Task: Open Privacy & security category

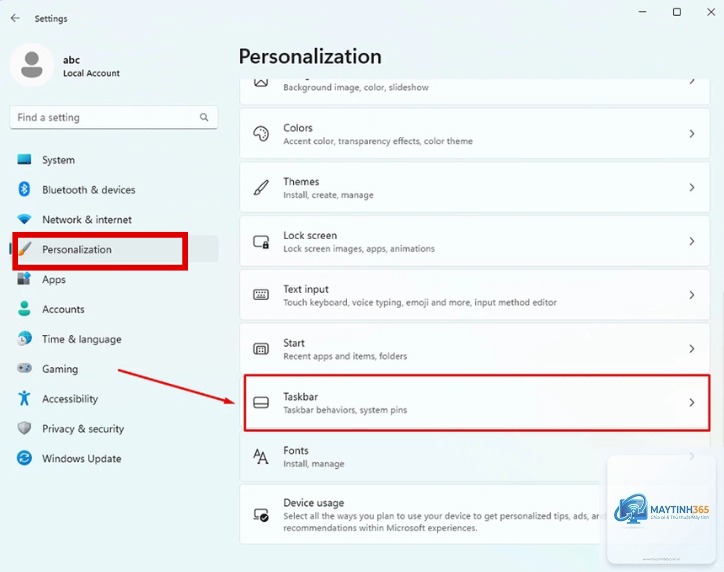Action: [x=114, y=428]
